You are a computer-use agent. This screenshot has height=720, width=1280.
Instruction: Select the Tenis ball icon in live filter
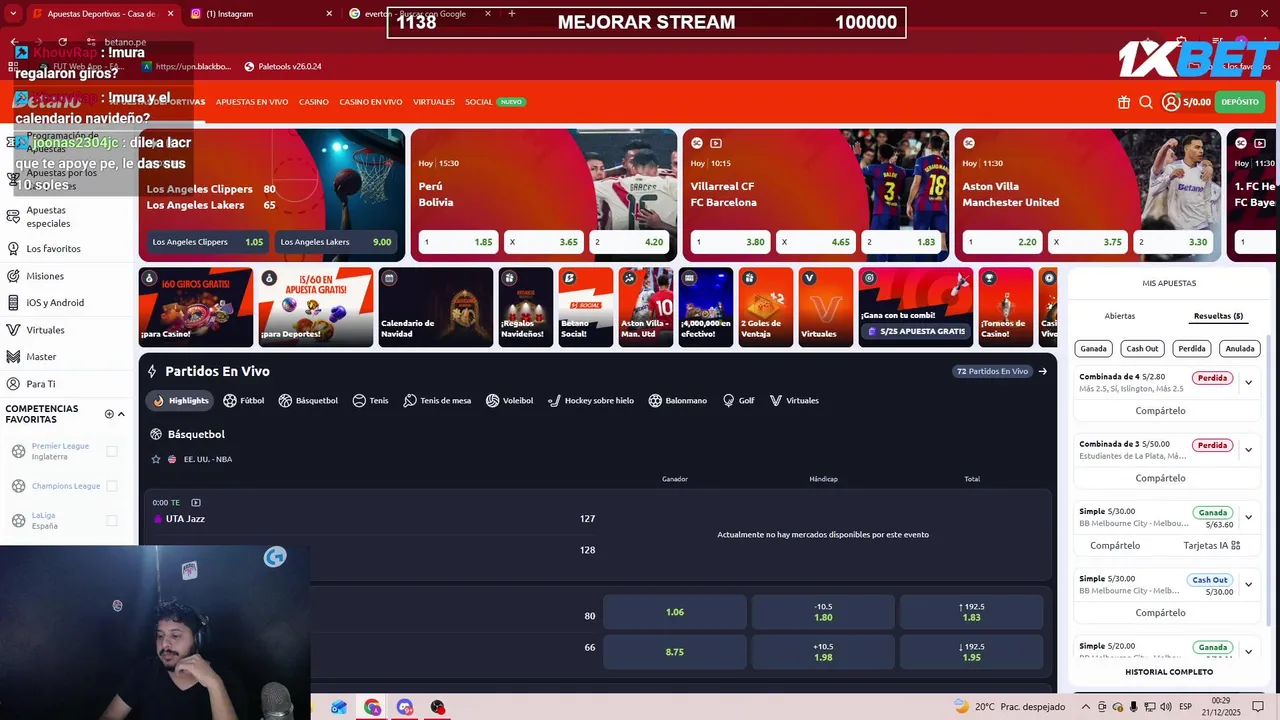click(359, 401)
